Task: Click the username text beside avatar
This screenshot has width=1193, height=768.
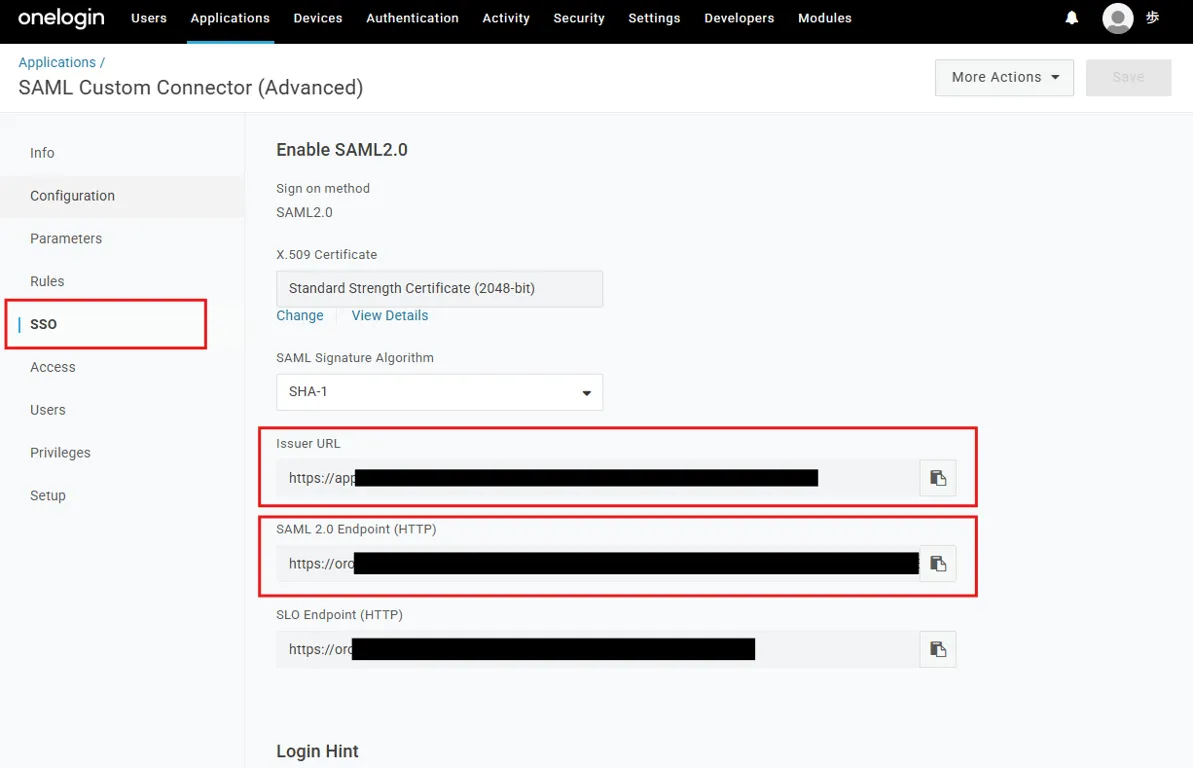Action: (1153, 18)
